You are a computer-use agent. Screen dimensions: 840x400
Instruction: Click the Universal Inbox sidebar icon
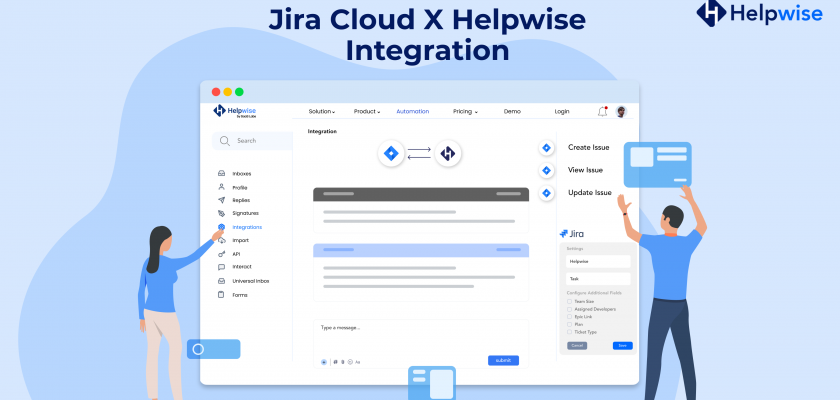tap(221, 281)
